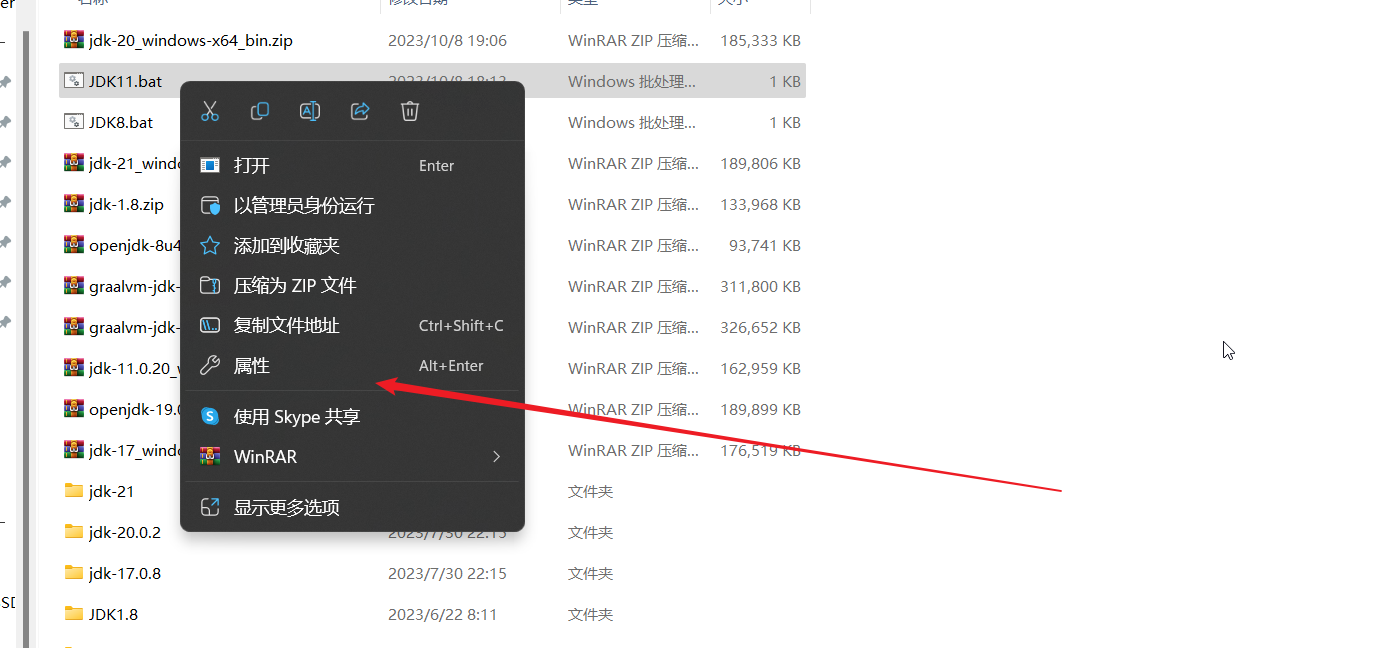
Task: Select file jdk-20_windows-x64_bin.zip
Action: pyautogui.click(x=190, y=41)
